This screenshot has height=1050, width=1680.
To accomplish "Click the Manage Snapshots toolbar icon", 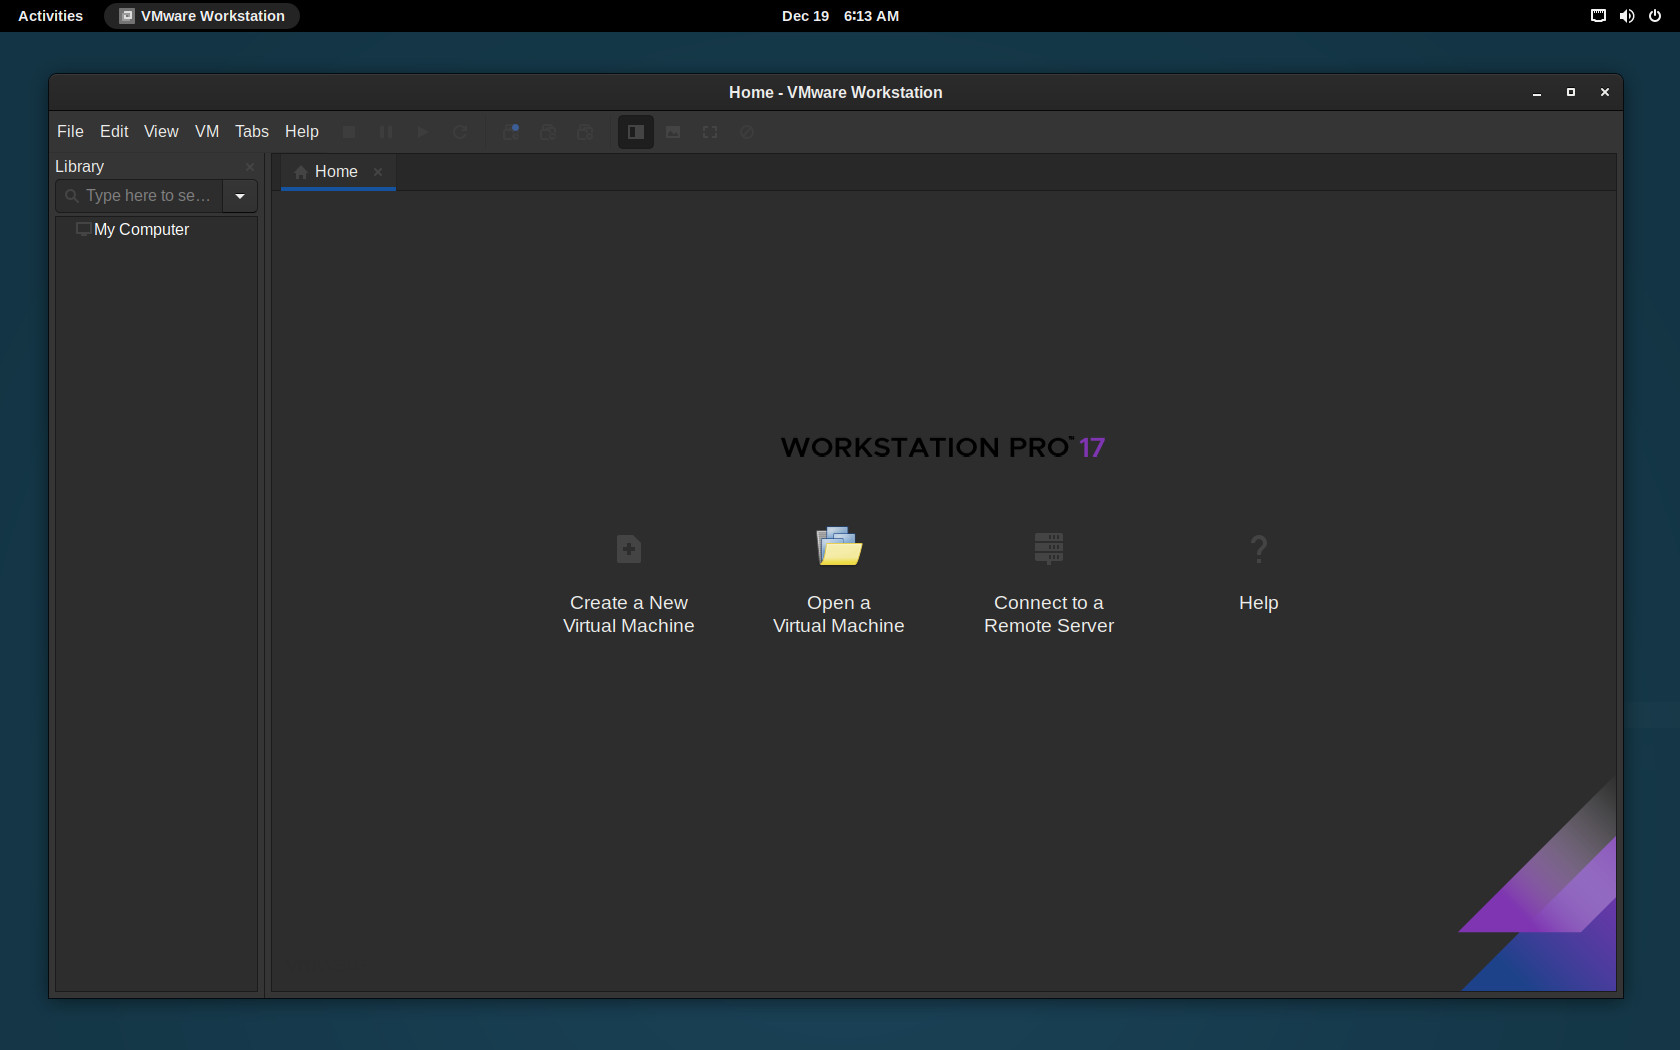I will click(x=585, y=132).
